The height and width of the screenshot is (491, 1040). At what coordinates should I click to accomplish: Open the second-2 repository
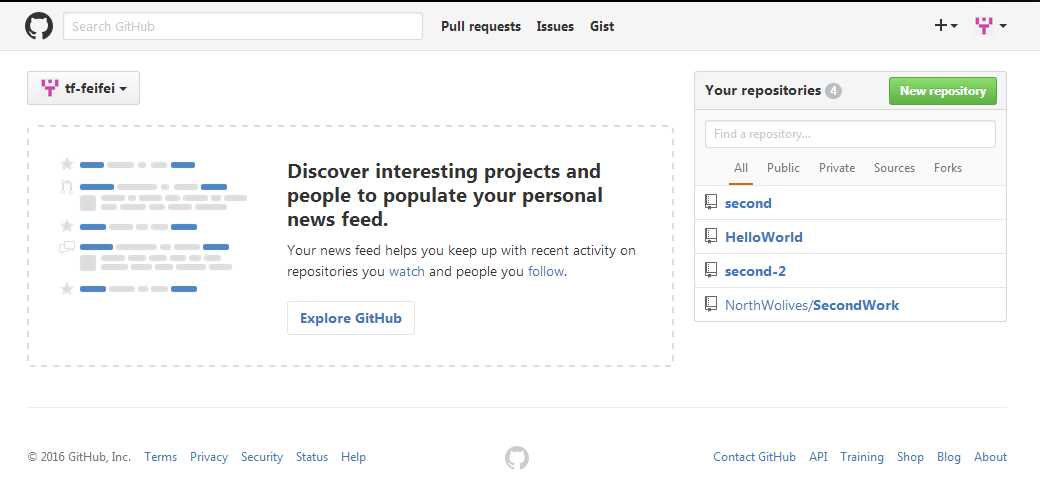755,271
